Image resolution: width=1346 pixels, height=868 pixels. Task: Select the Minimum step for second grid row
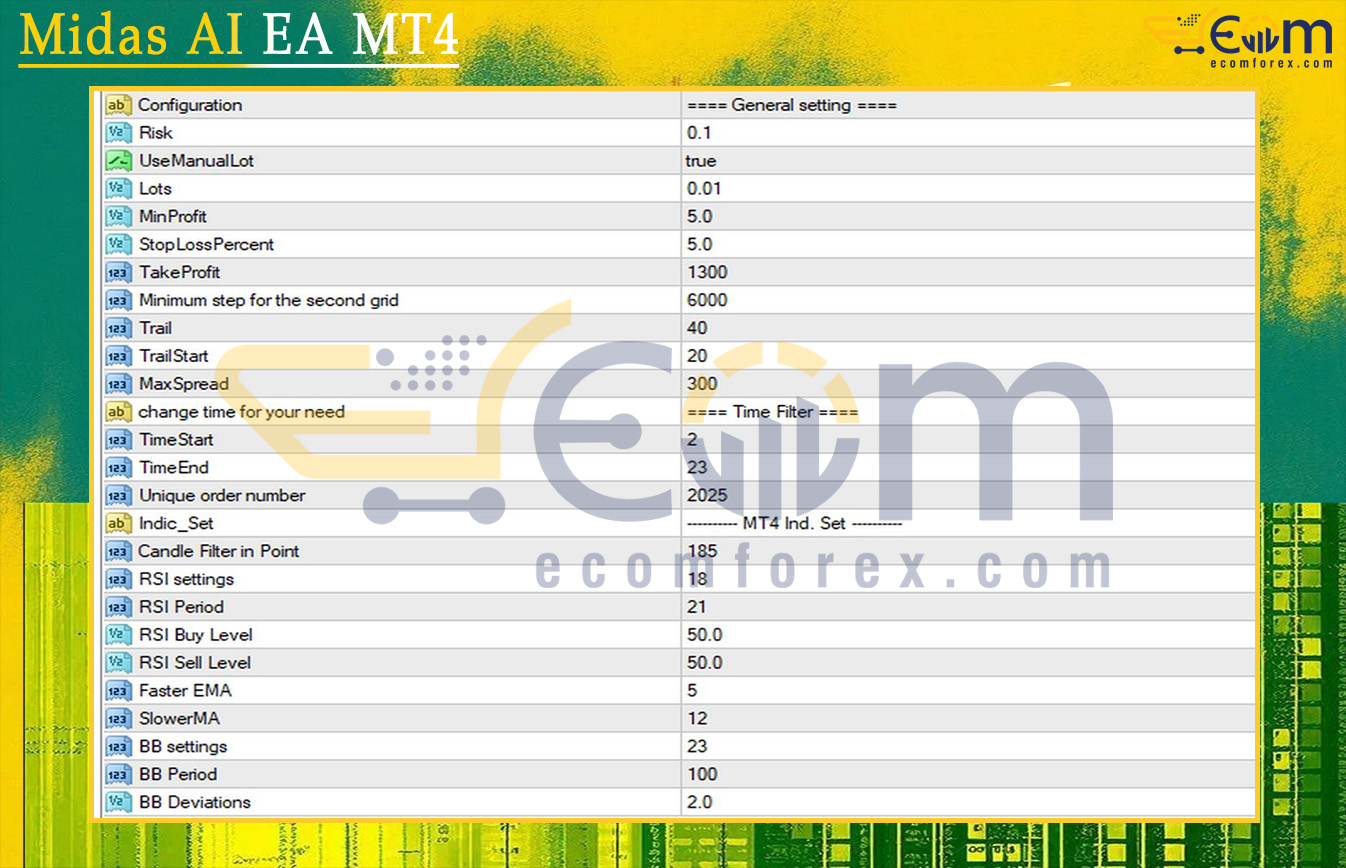click(268, 300)
